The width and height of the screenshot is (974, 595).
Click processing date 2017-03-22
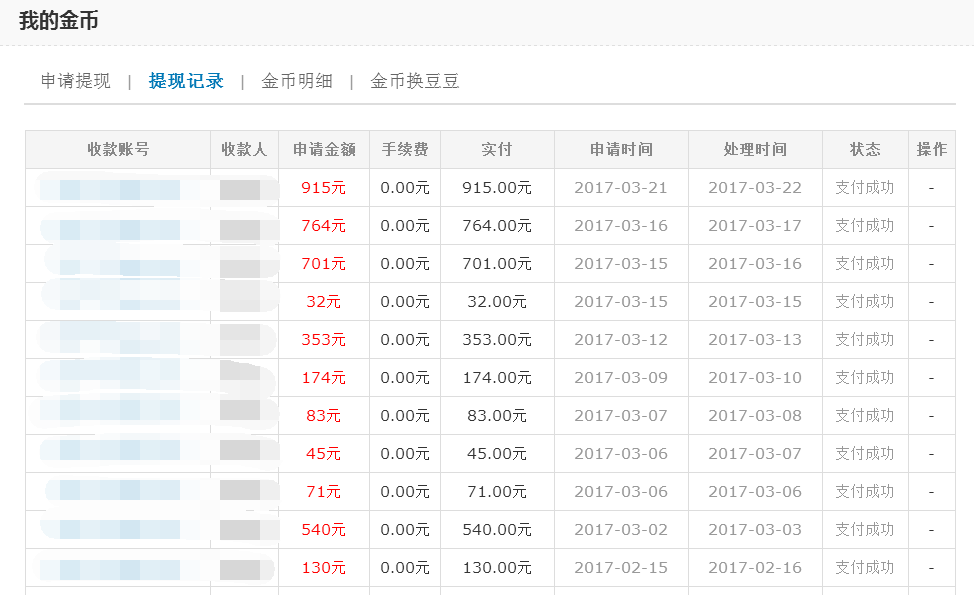click(x=755, y=188)
